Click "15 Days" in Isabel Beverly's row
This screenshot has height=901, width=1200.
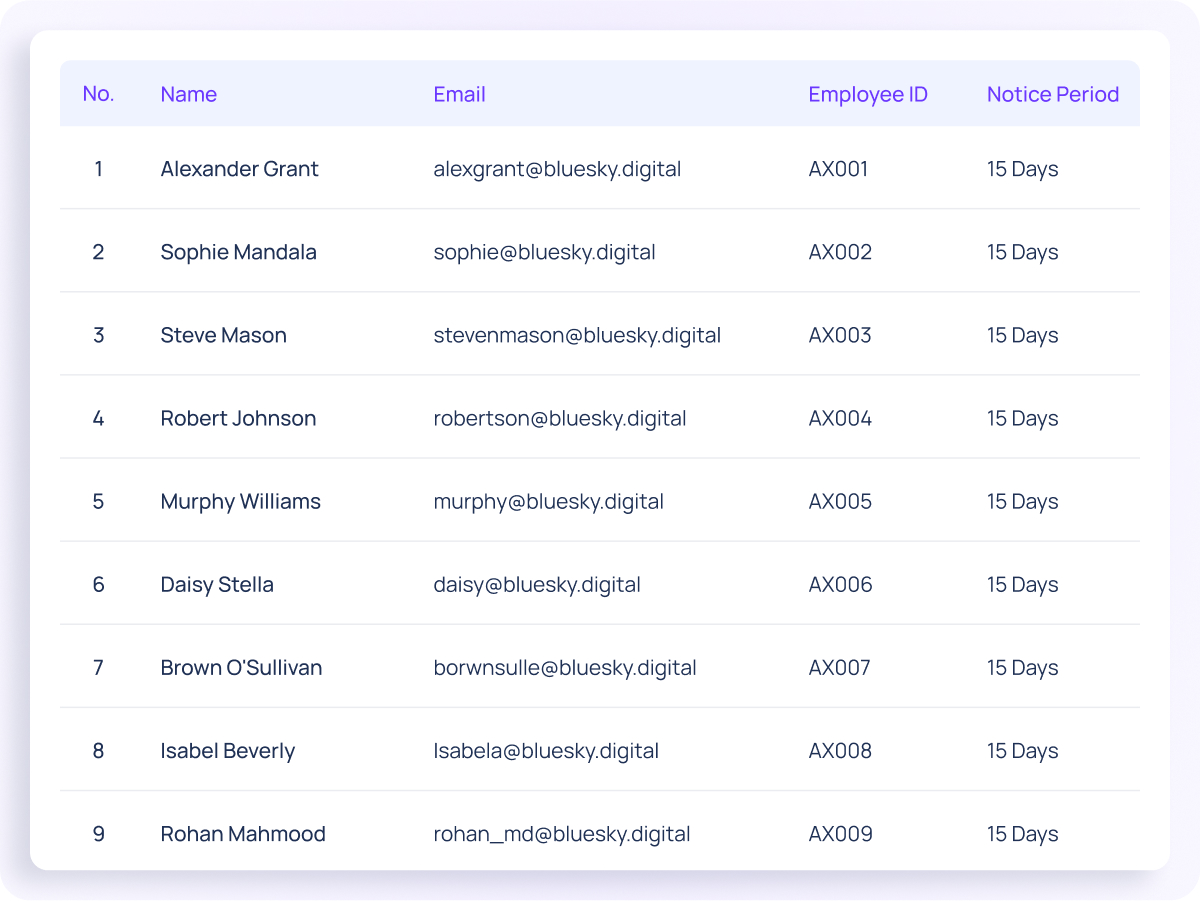click(x=1022, y=751)
